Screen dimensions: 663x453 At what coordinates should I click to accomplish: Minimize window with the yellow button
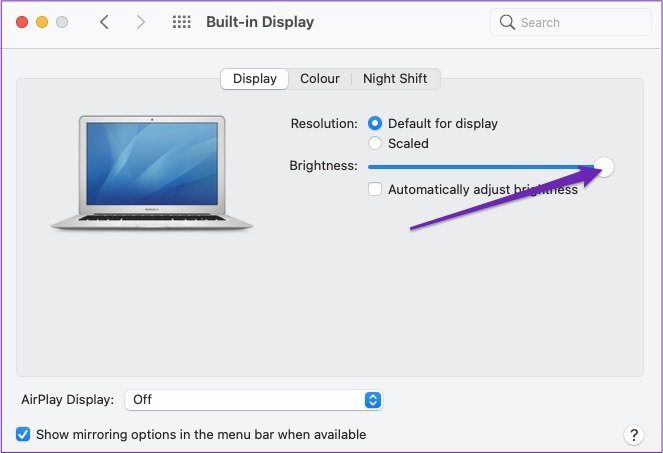click(42, 22)
